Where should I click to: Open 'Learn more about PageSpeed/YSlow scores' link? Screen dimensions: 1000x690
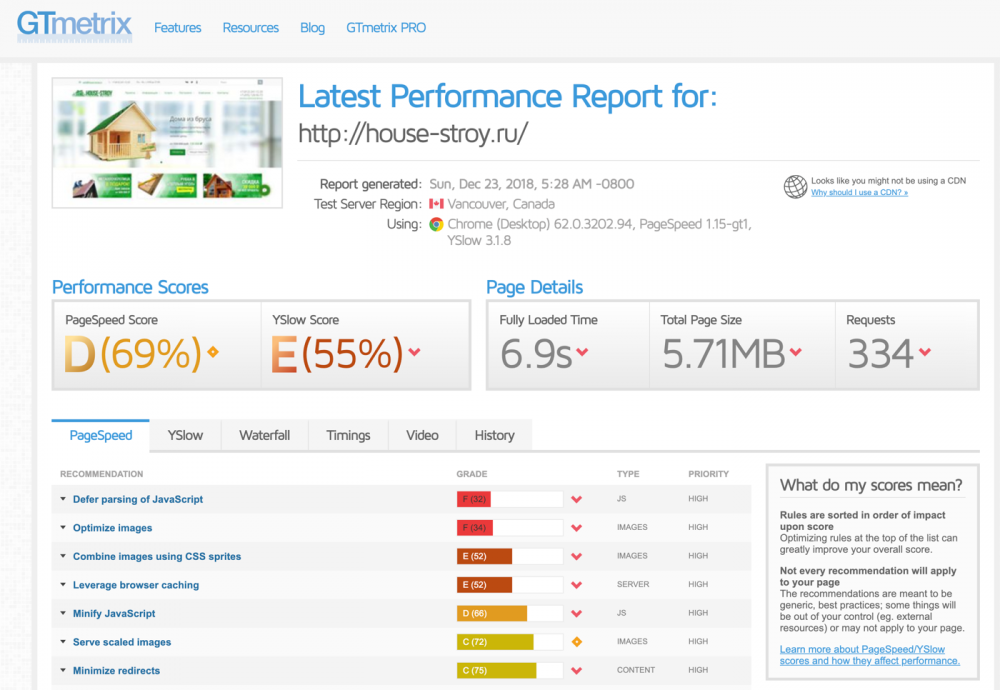(870, 655)
